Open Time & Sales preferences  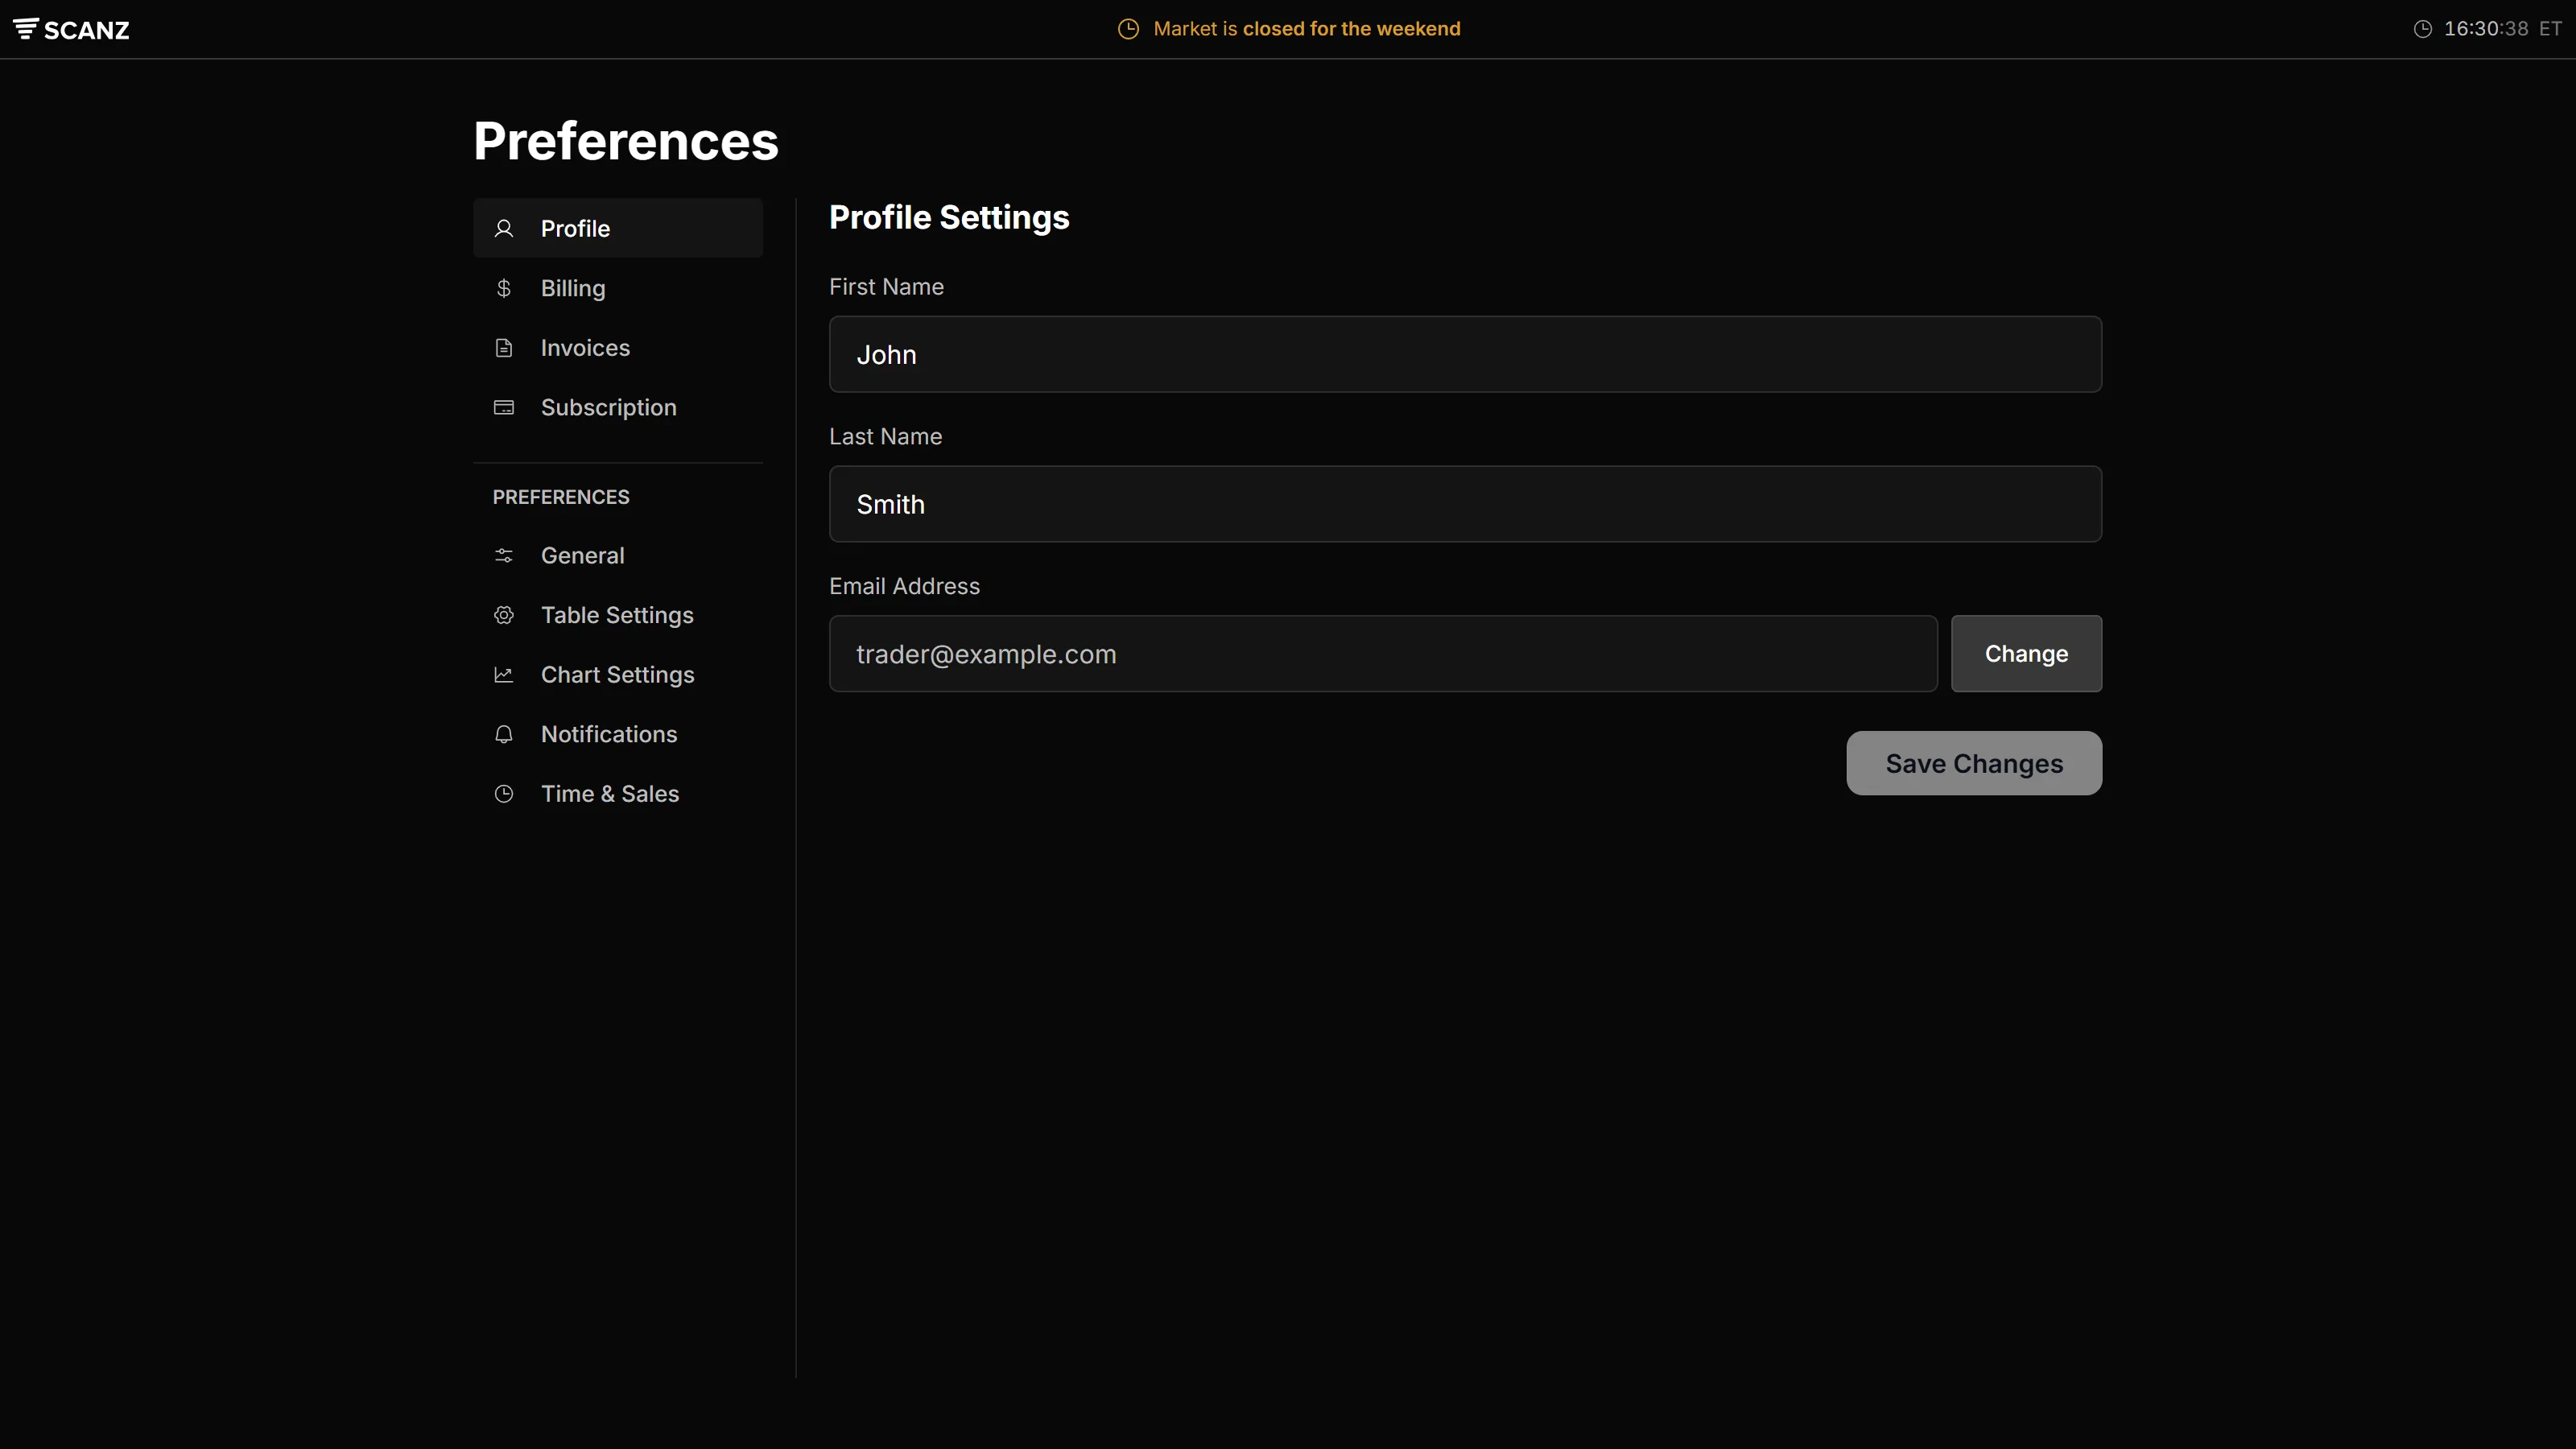coord(618,794)
